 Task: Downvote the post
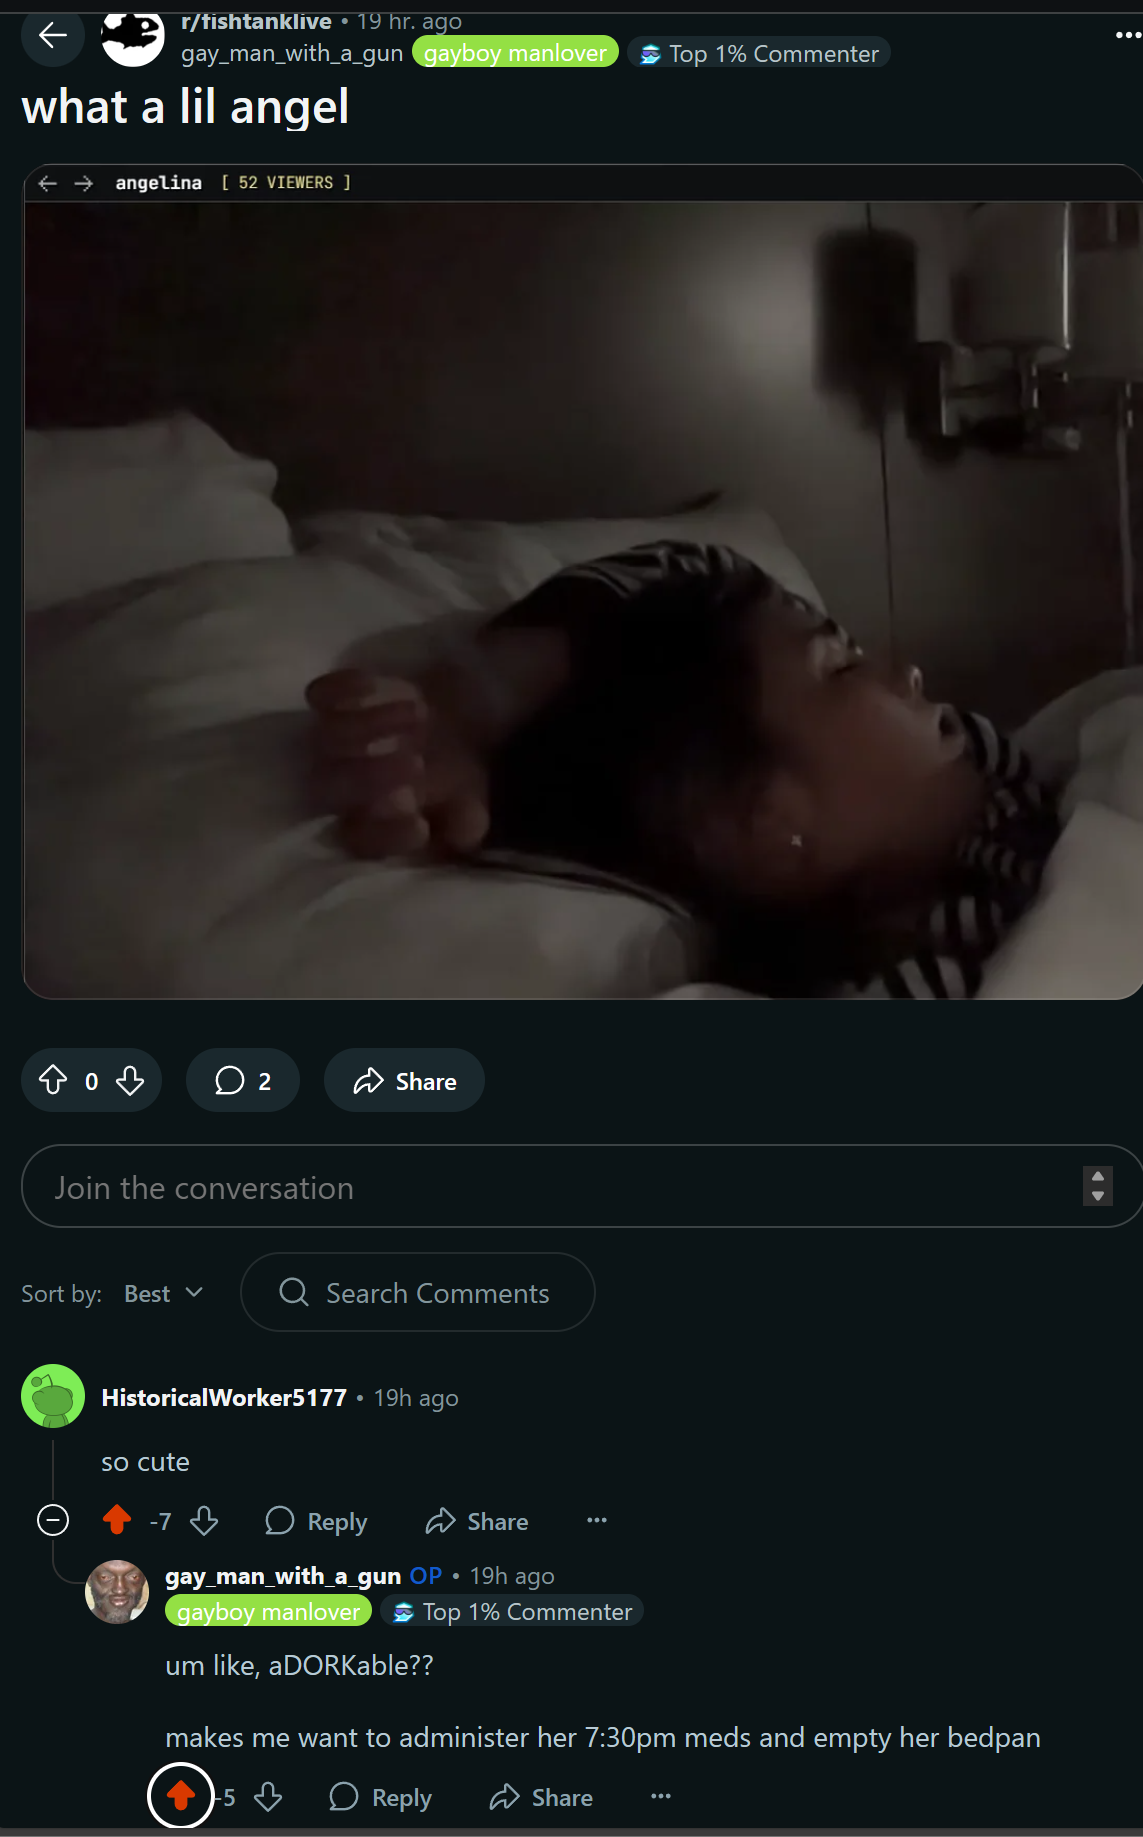(x=130, y=1080)
